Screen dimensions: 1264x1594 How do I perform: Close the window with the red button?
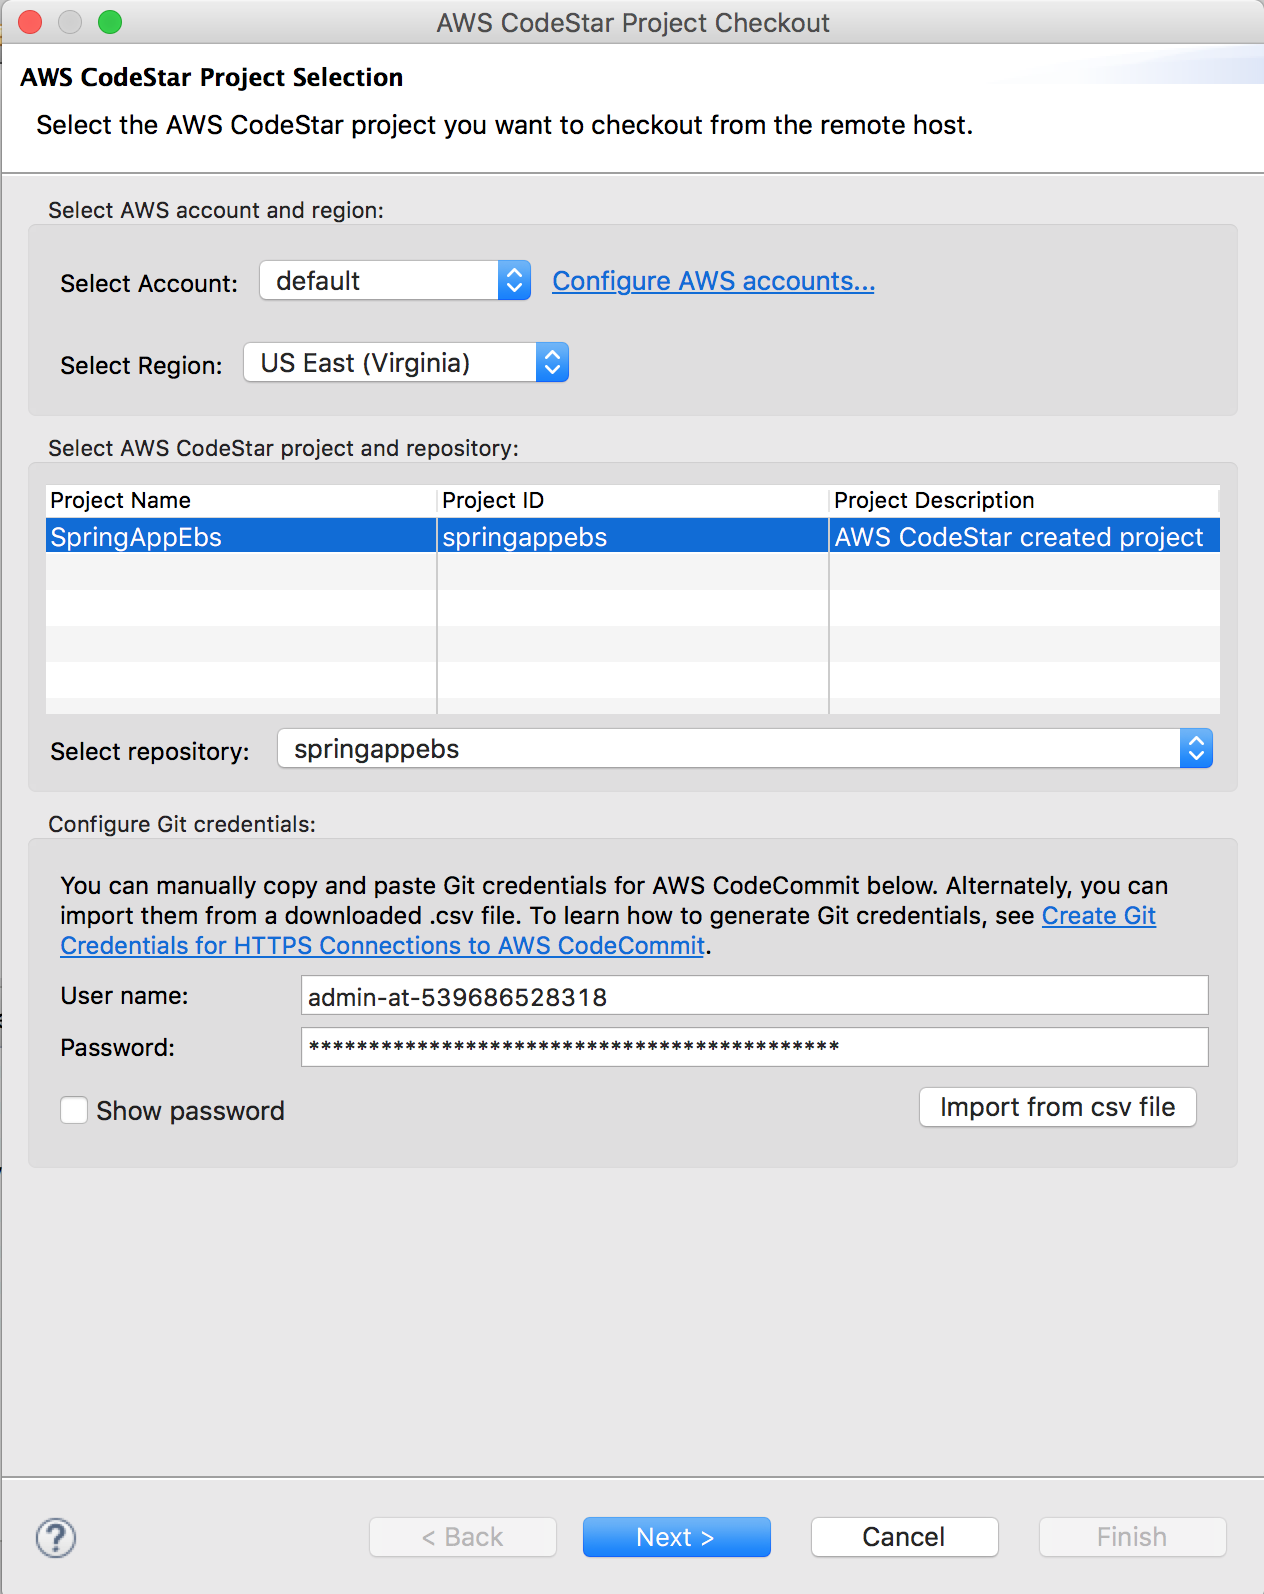click(30, 22)
